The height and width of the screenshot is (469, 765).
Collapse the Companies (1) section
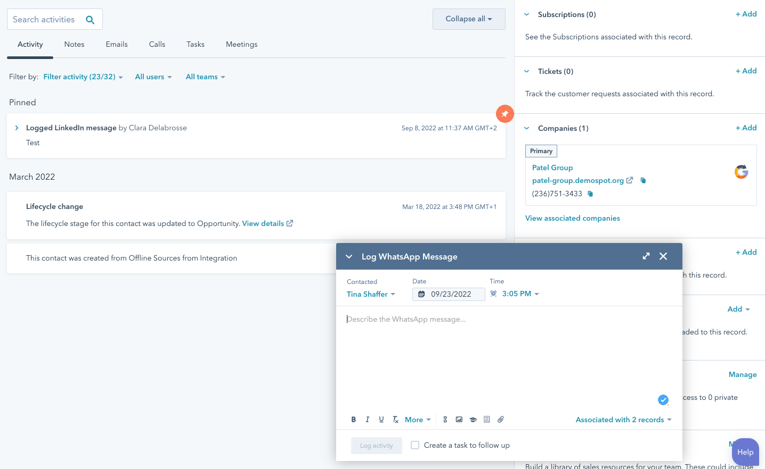click(x=526, y=128)
